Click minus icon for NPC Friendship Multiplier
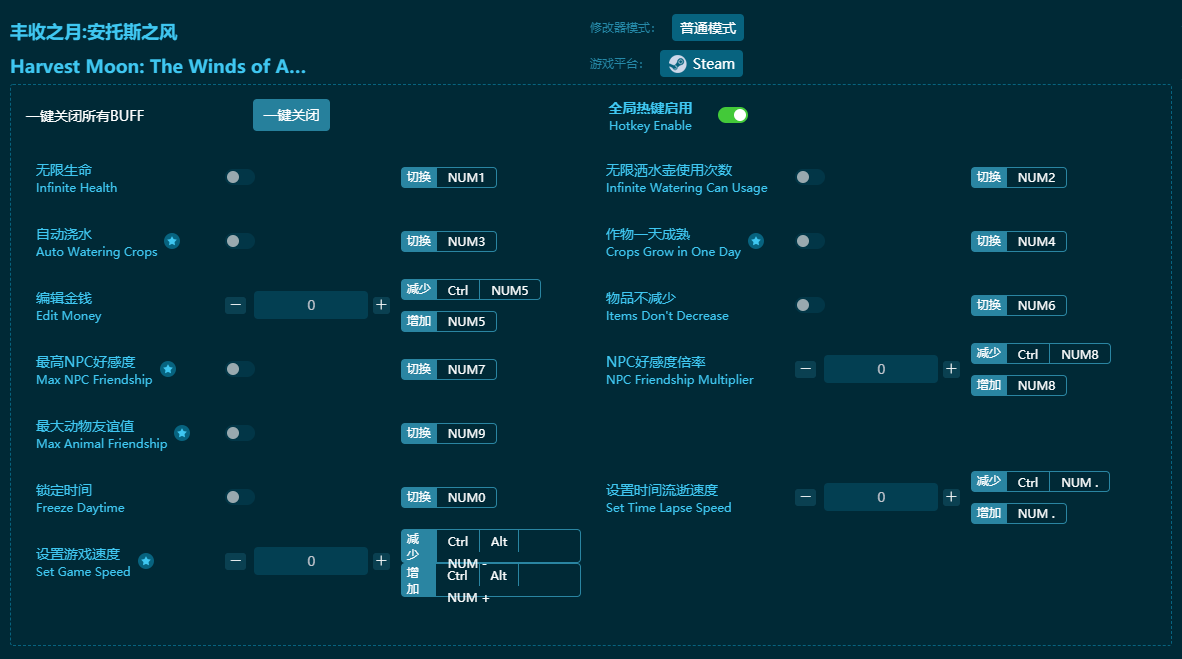 click(x=805, y=369)
